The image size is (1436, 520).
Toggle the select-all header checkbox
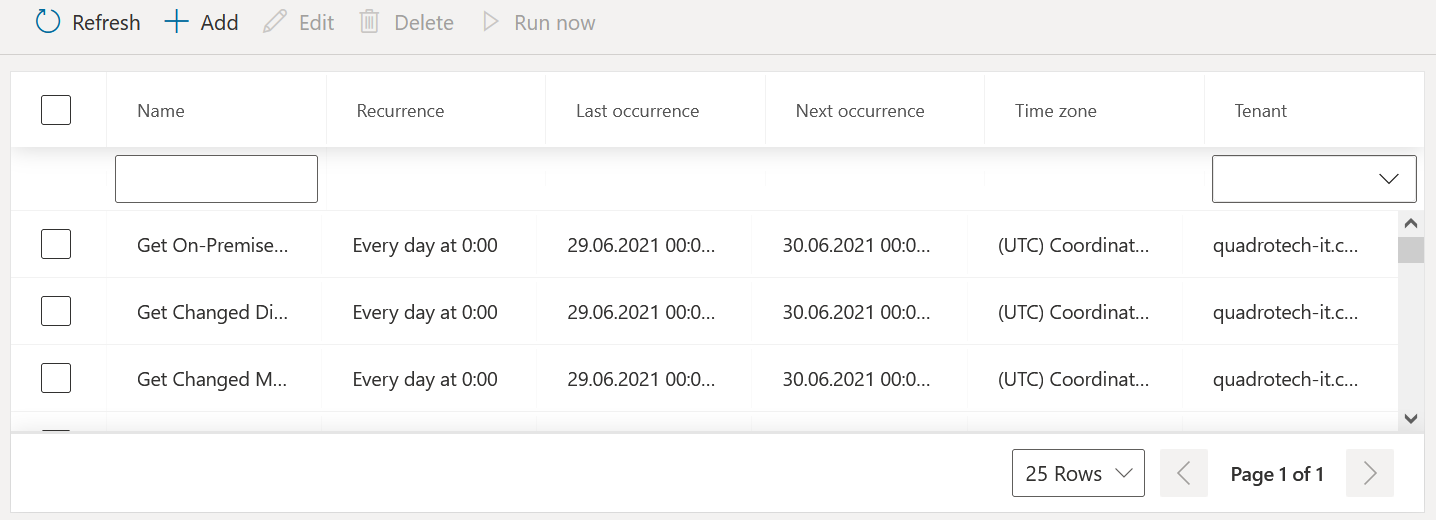pyautogui.click(x=56, y=110)
